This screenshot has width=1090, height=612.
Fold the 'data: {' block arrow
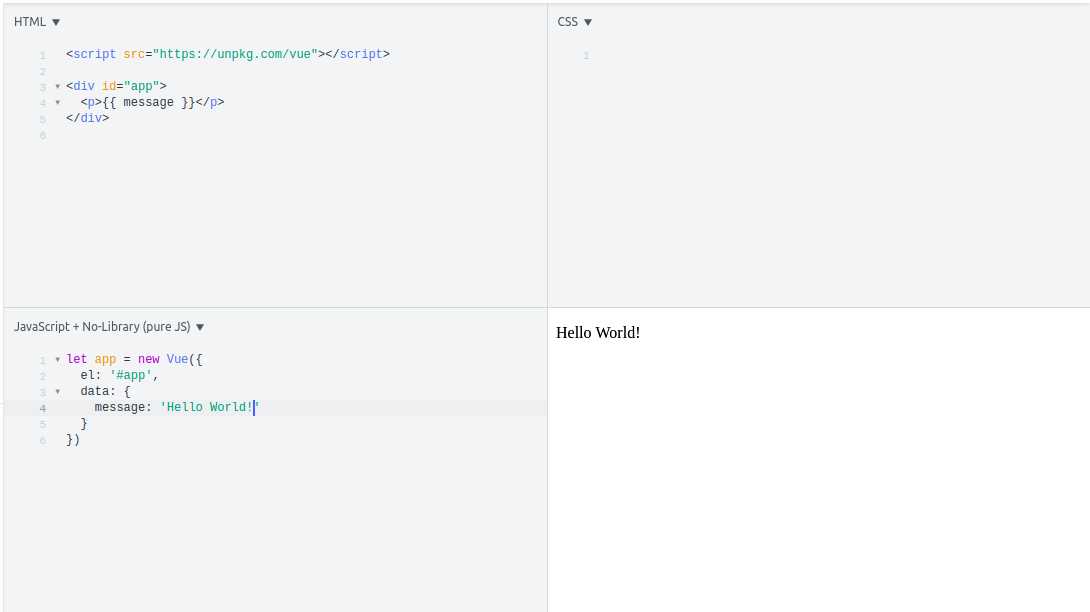[x=57, y=392]
